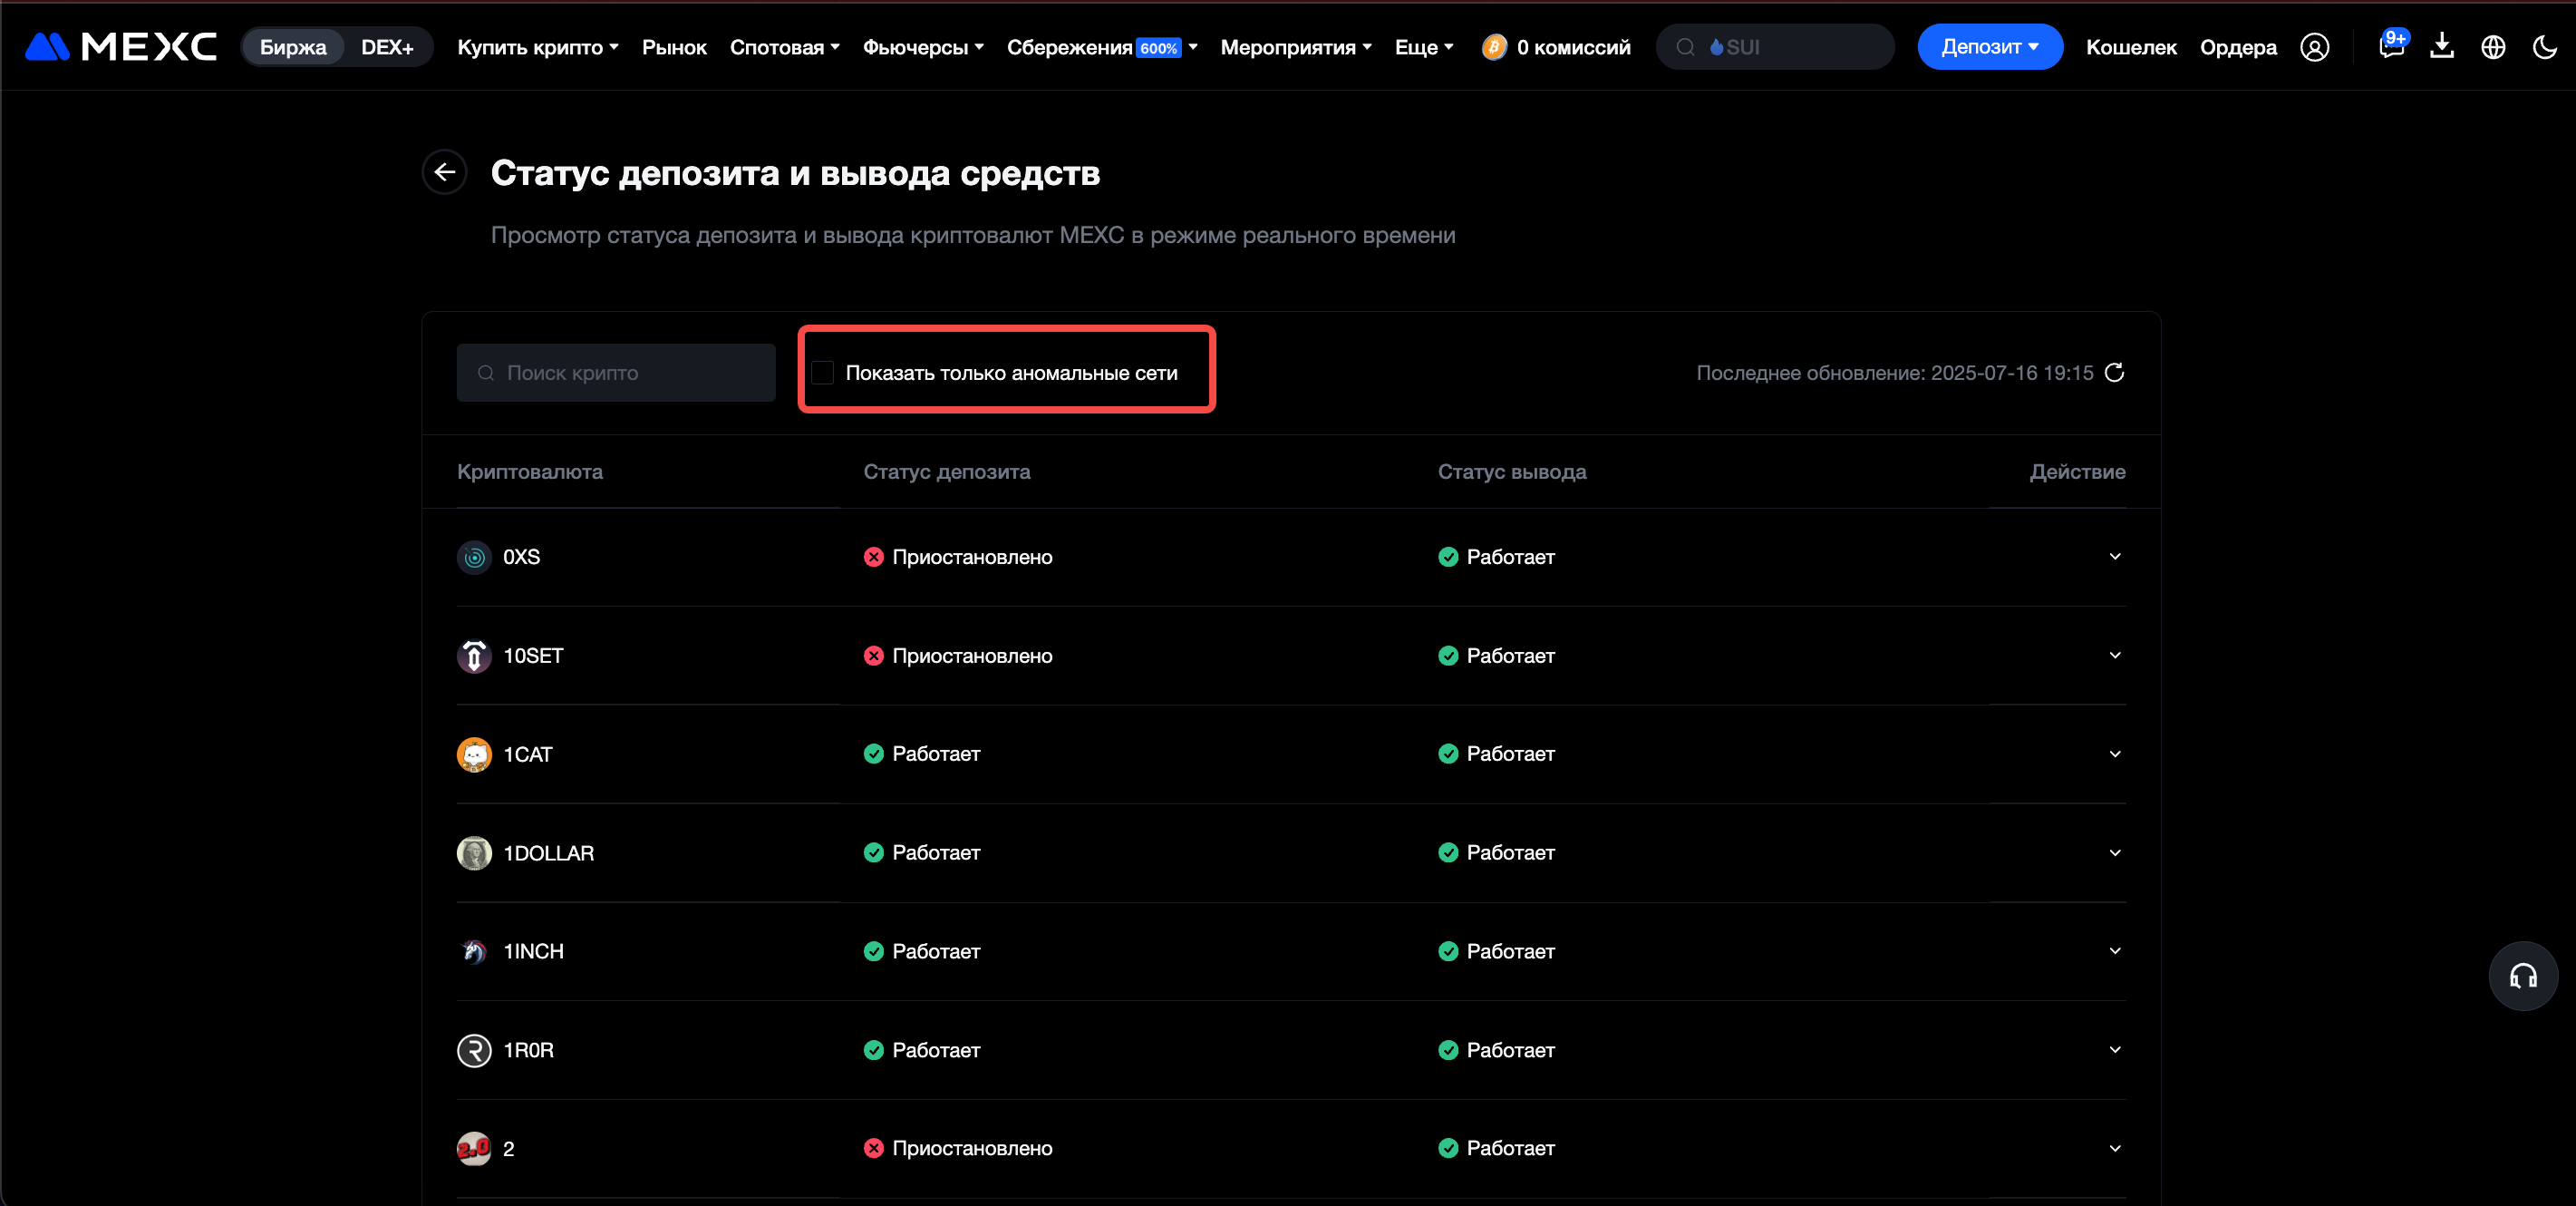Click the download app icon
2576x1206 pixels.
(x=2442, y=46)
